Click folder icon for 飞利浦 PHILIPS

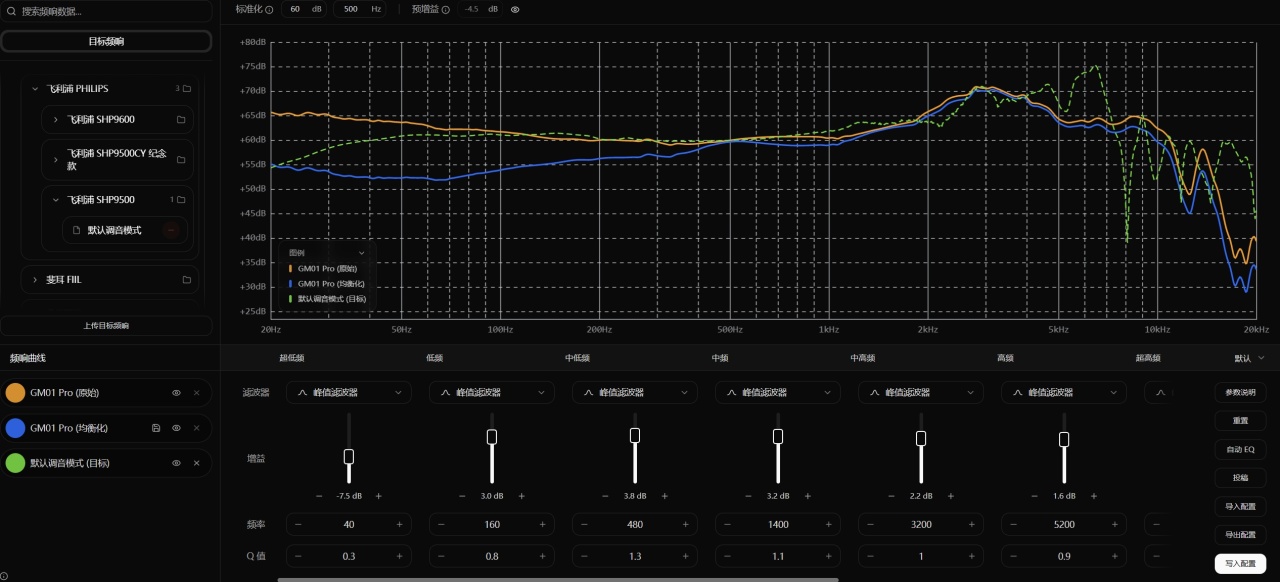click(187, 89)
